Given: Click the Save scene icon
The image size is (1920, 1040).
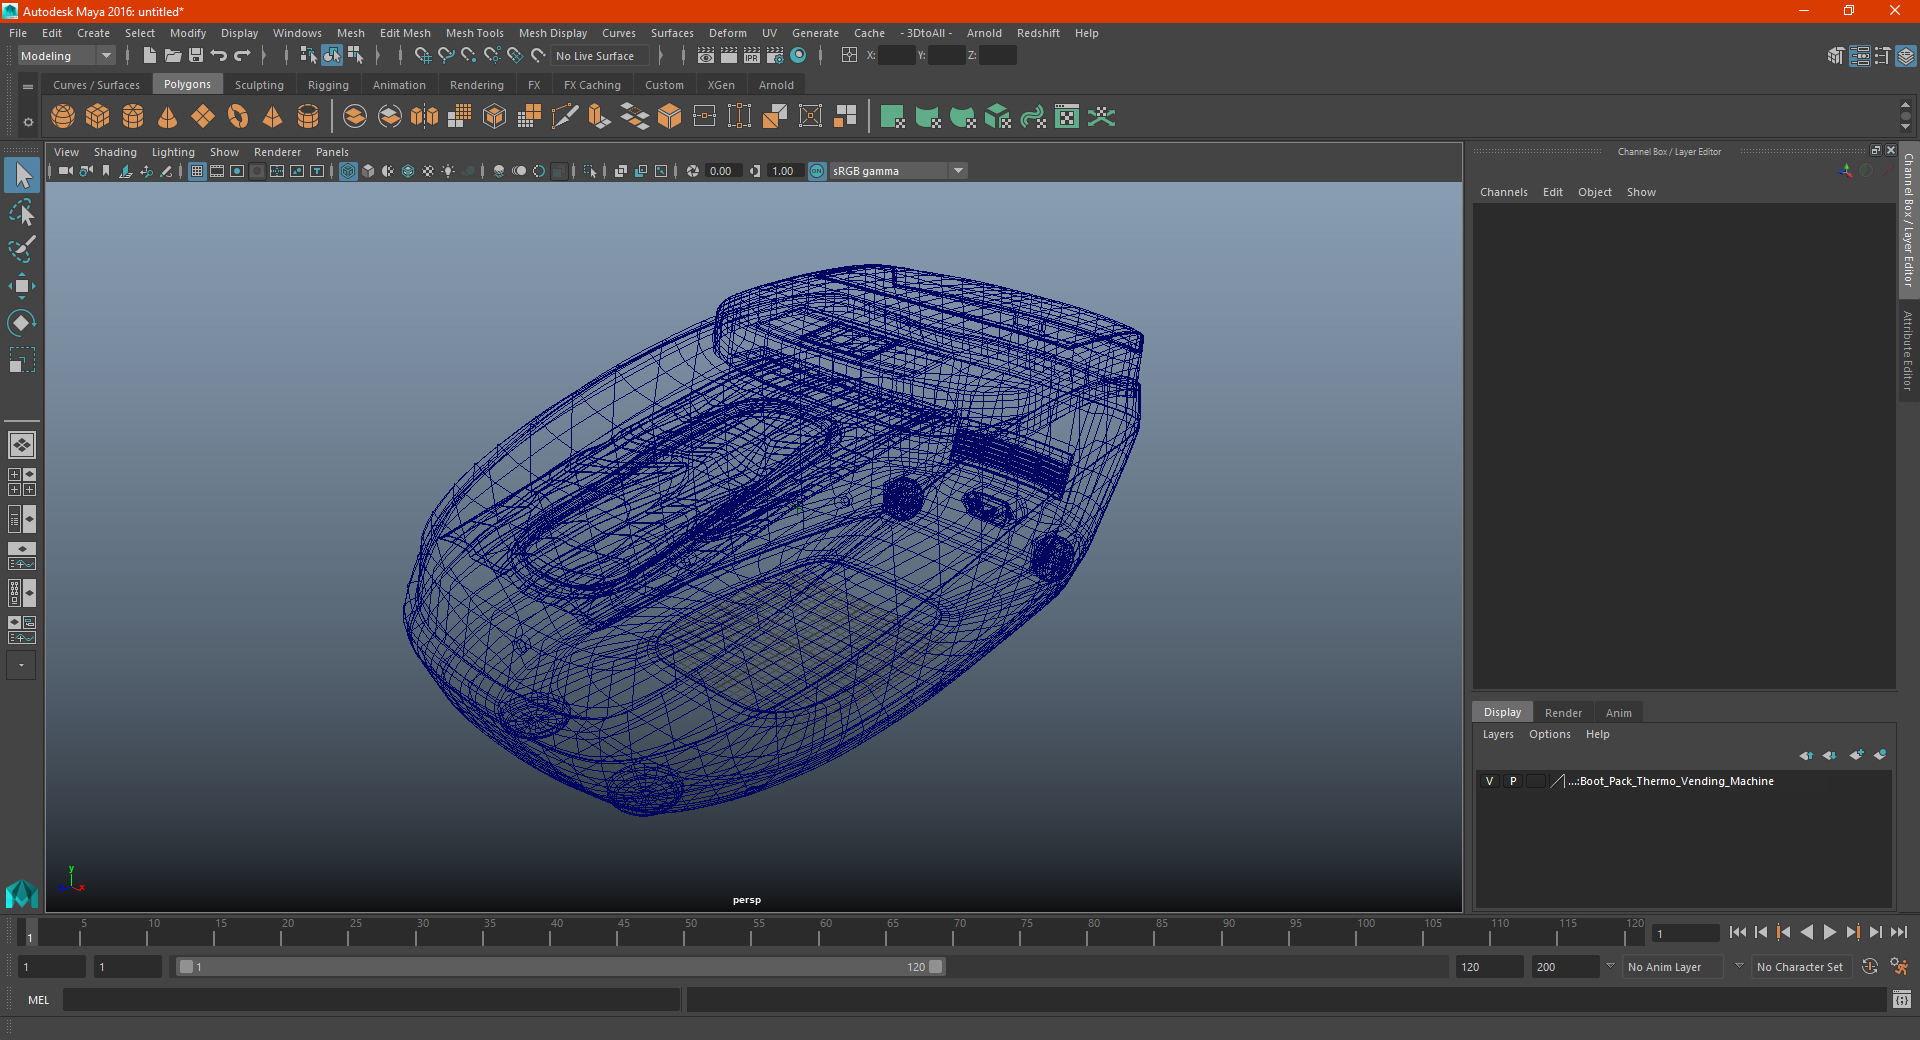Looking at the screenshot, I should (196, 56).
